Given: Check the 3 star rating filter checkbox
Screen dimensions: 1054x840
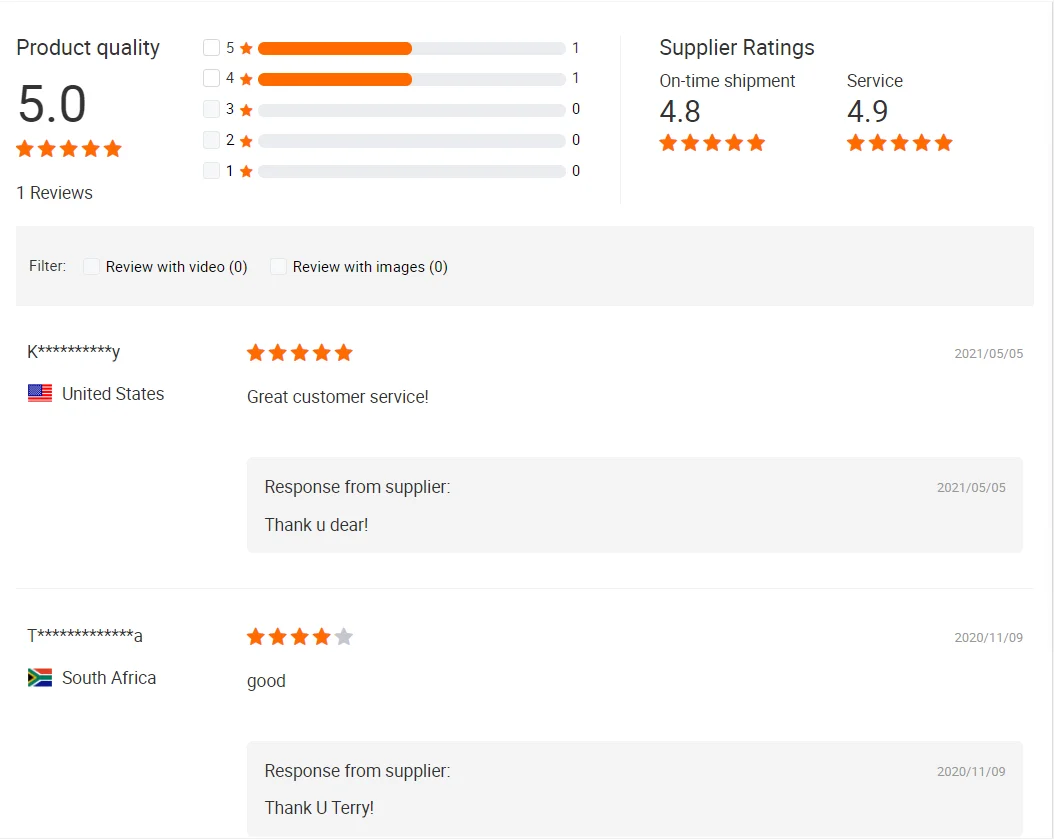Looking at the screenshot, I should click(x=211, y=109).
